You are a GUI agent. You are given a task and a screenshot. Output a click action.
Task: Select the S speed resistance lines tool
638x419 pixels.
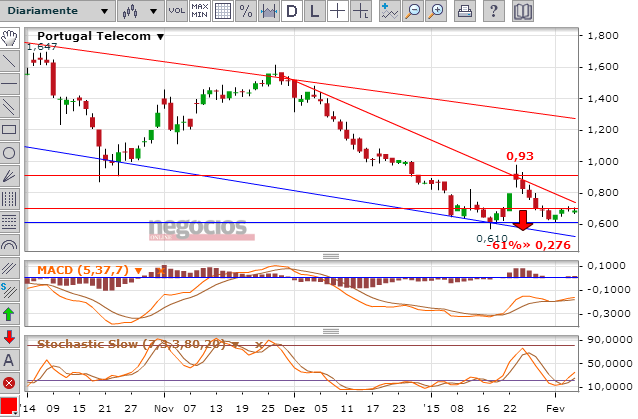click(9, 291)
